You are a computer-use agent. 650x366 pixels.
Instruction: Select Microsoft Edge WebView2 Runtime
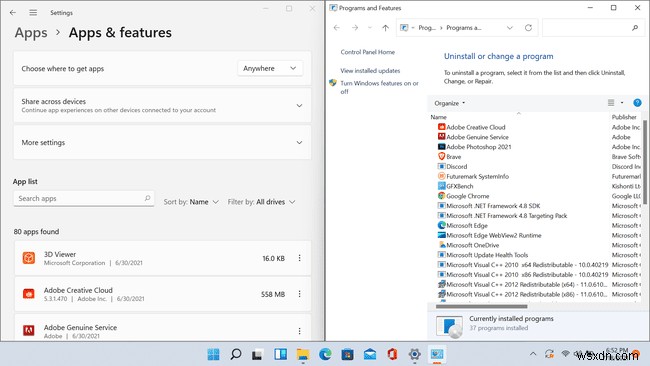point(493,235)
